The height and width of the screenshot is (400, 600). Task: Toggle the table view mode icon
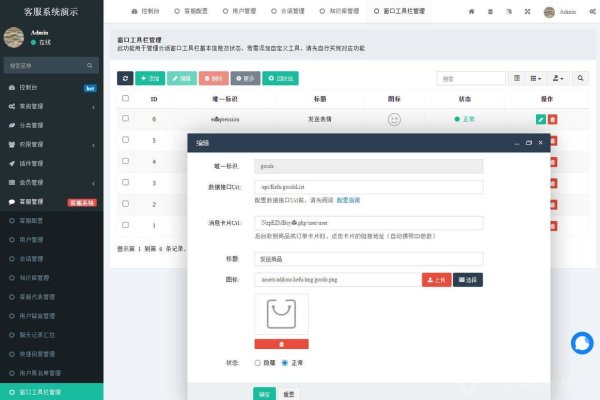(x=517, y=78)
